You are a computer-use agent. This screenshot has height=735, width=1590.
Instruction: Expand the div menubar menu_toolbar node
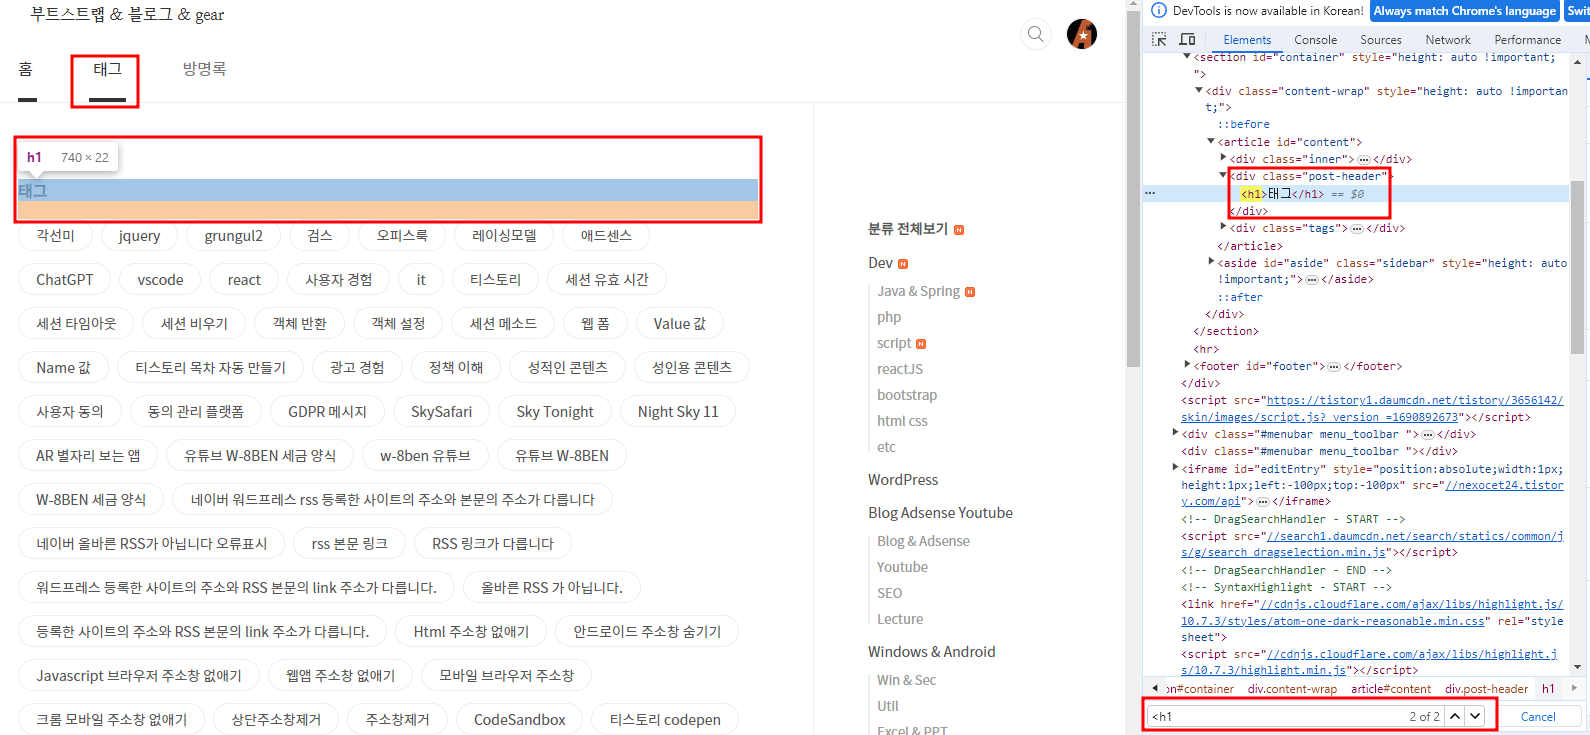[1175, 433]
